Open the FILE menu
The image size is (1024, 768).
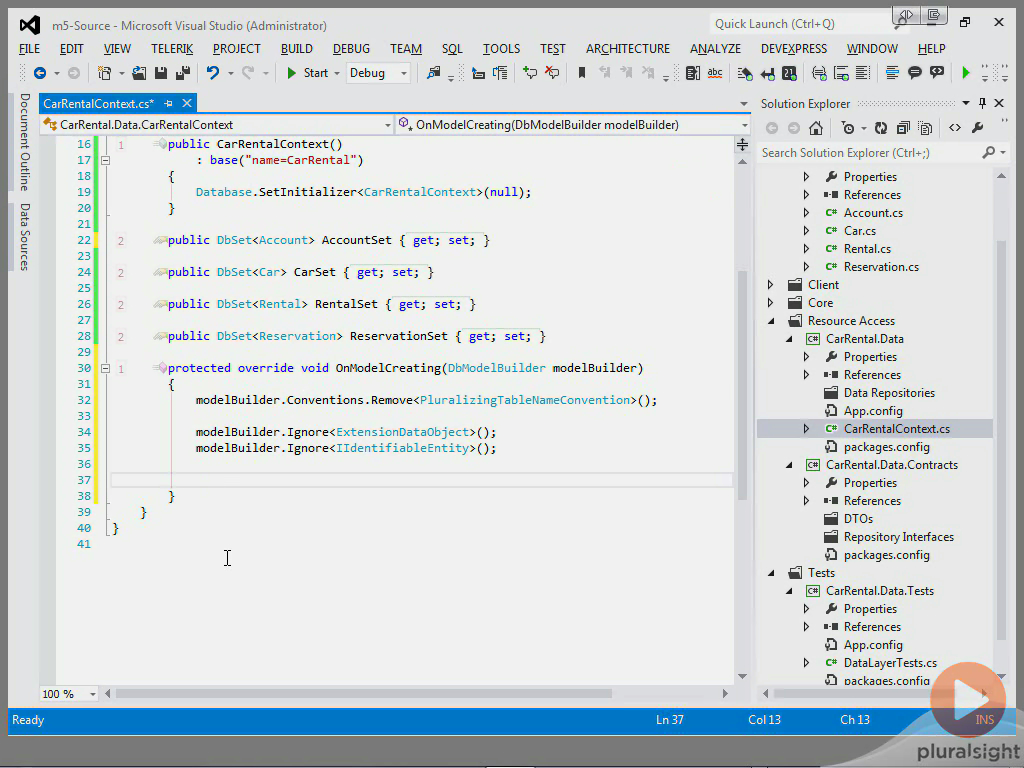tap(29, 49)
